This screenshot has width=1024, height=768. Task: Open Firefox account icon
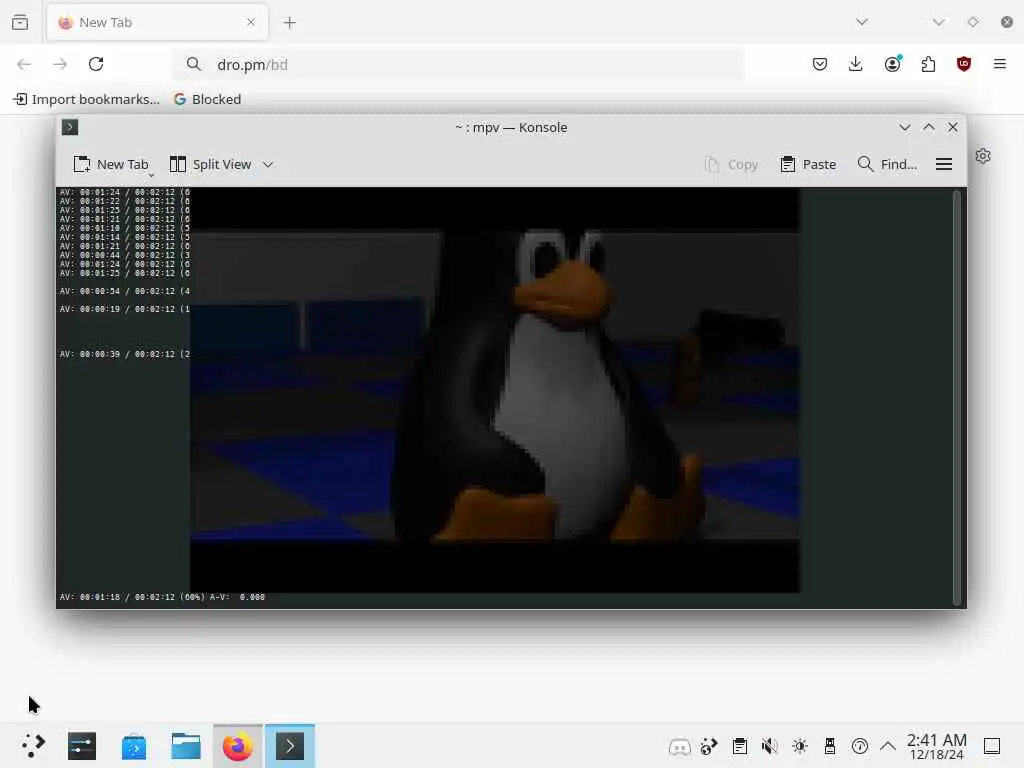coord(892,64)
